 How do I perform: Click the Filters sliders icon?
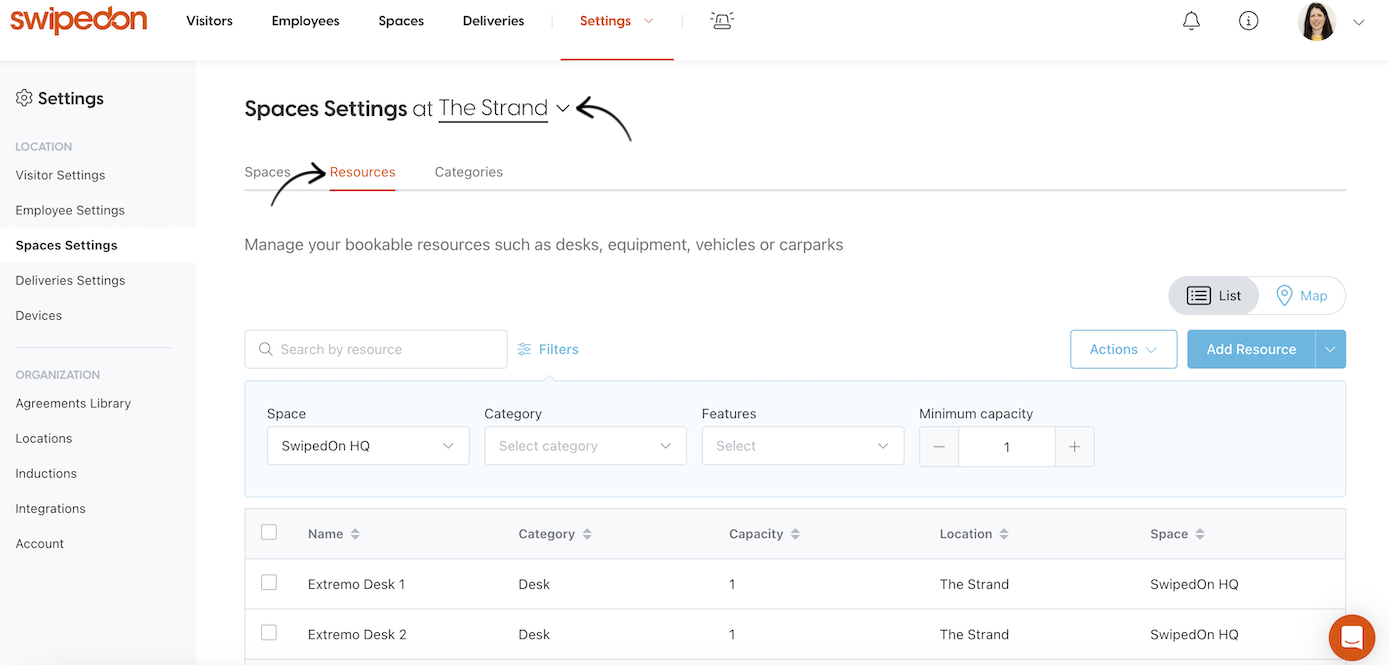click(525, 349)
